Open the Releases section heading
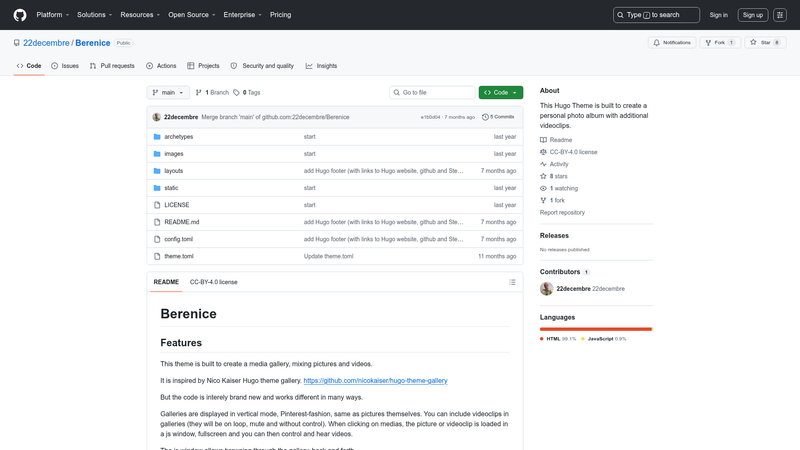This screenshot has width=800, height=450. click(x=554, y=236)
